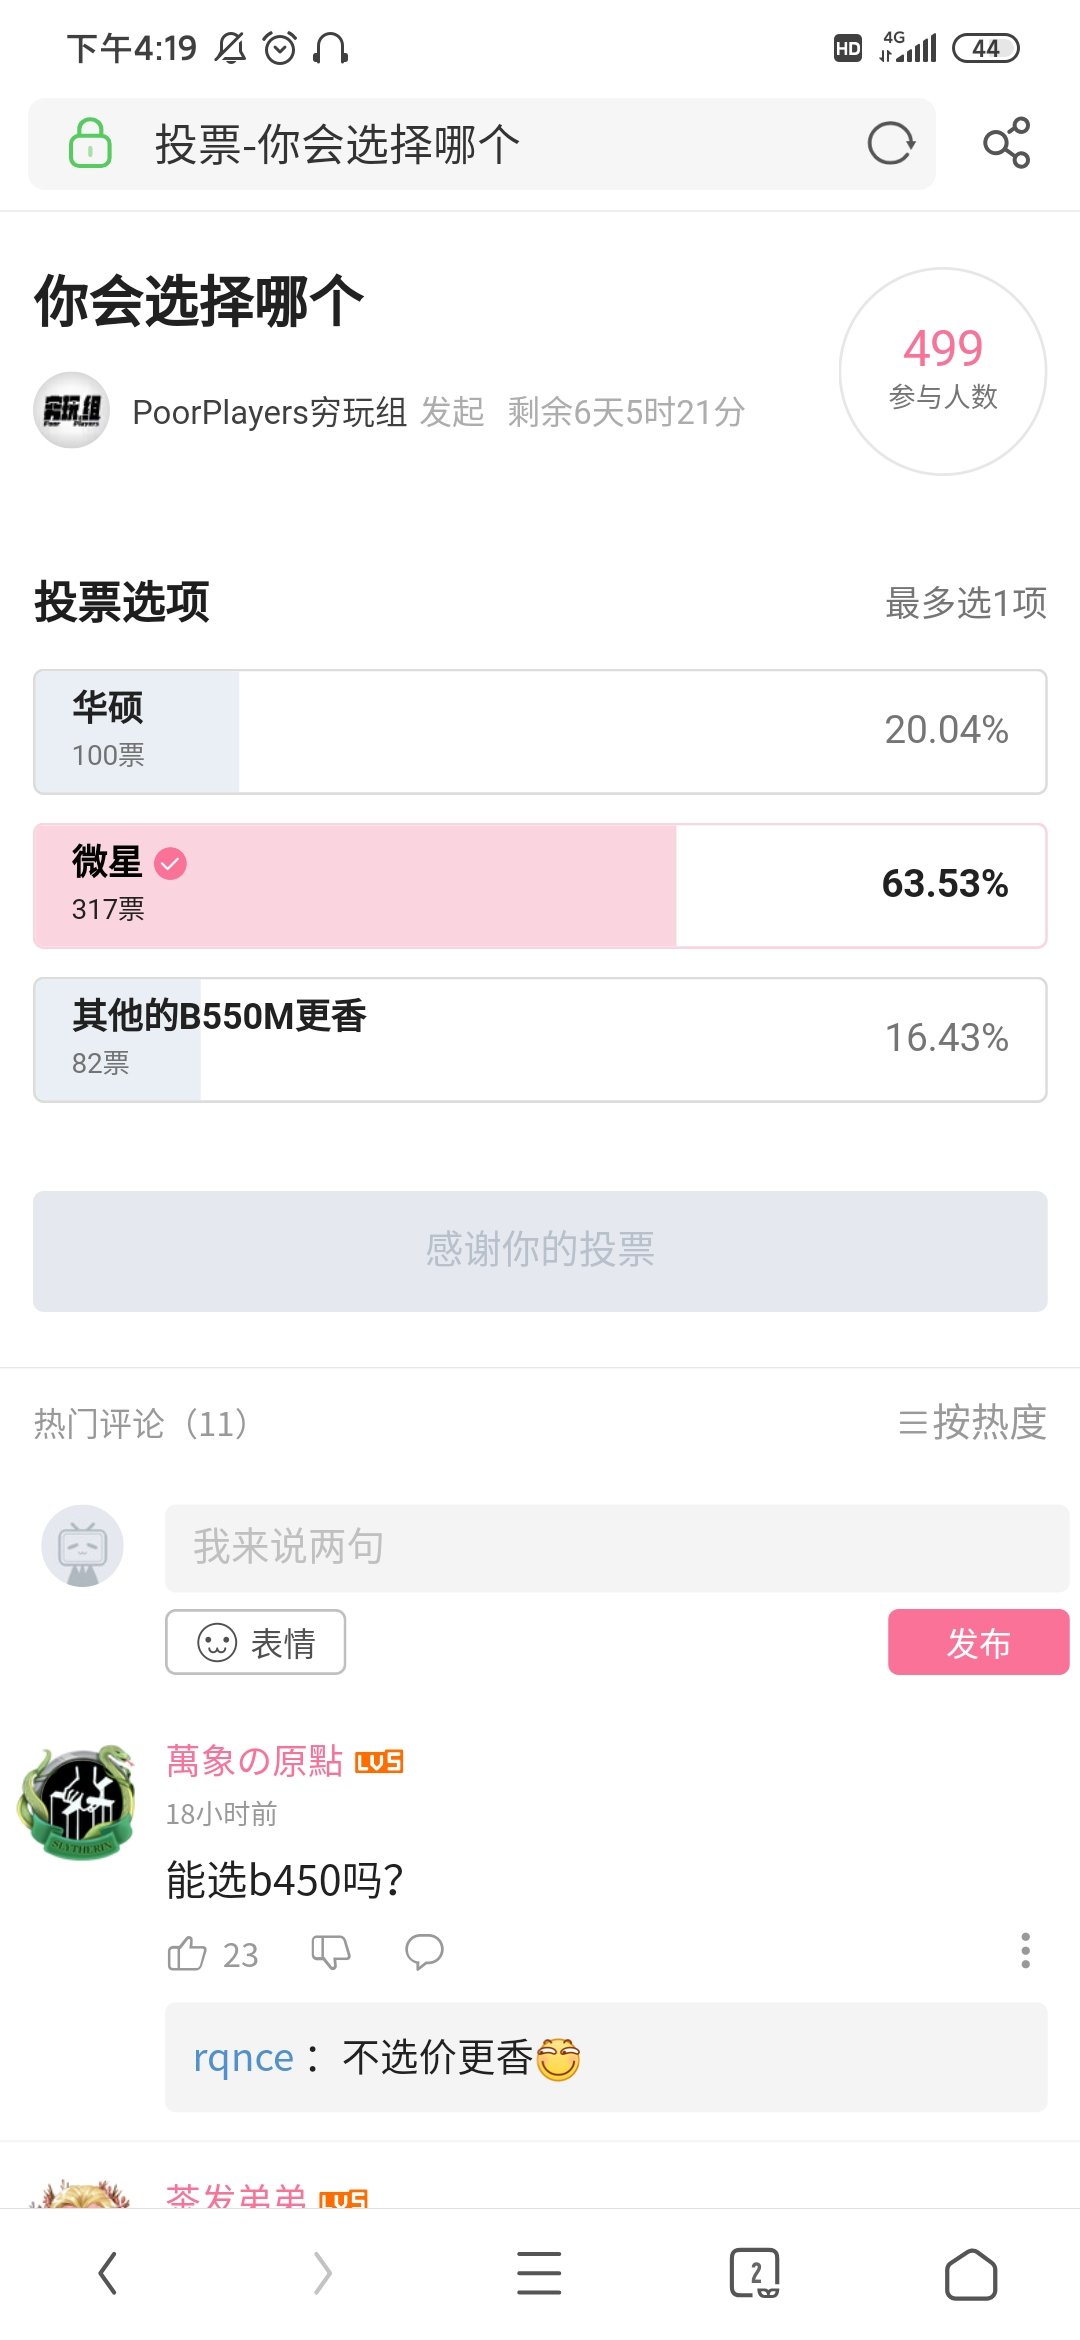This screenshot has width=1080, height=2340.
Task: Tap the green lock security icon
Action: [x=90, y=143]
